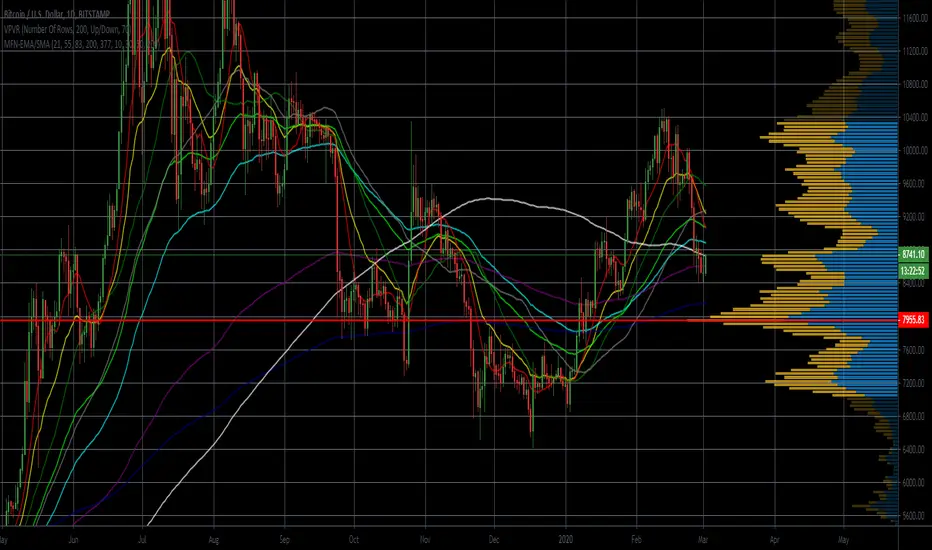Image resolution: width=932 pixels, height=550 pixels.
Task: Click the 6800.00 price axis label
Action: coord(914,416)
